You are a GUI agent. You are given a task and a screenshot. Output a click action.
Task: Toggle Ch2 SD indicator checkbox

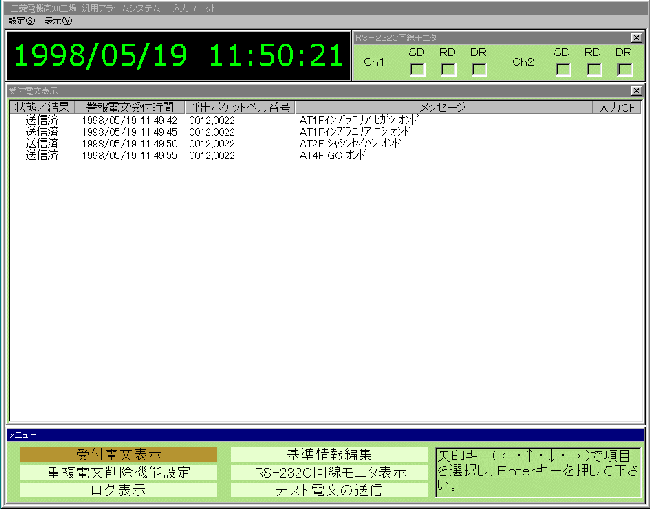(564, 69)
